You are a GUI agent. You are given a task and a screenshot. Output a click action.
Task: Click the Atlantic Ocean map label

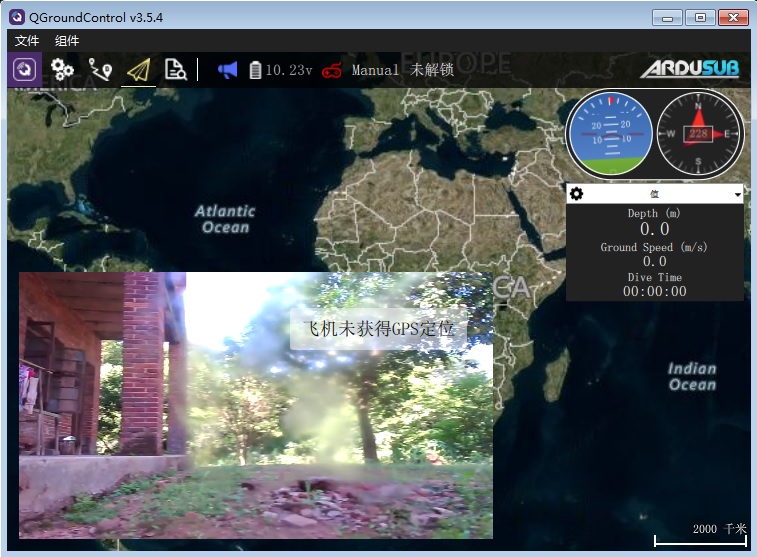point(225,219)
